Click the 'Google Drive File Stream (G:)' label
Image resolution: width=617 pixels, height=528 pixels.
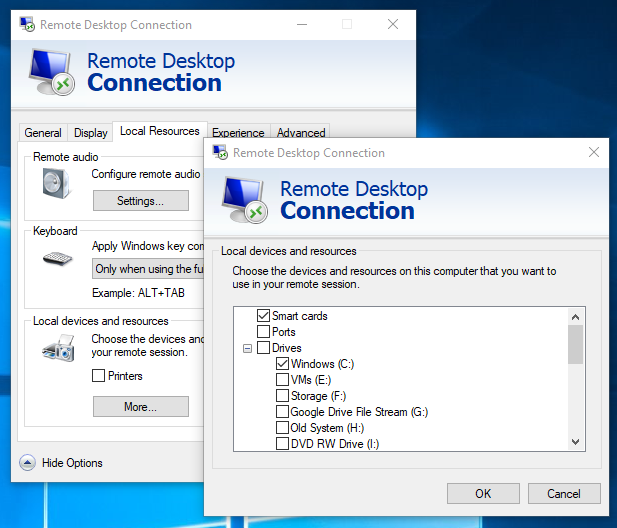tap(359, 412)
